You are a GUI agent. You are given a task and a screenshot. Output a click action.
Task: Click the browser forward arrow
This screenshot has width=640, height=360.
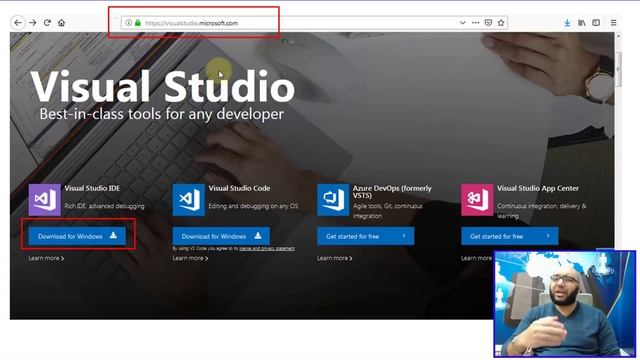point(33,23)
